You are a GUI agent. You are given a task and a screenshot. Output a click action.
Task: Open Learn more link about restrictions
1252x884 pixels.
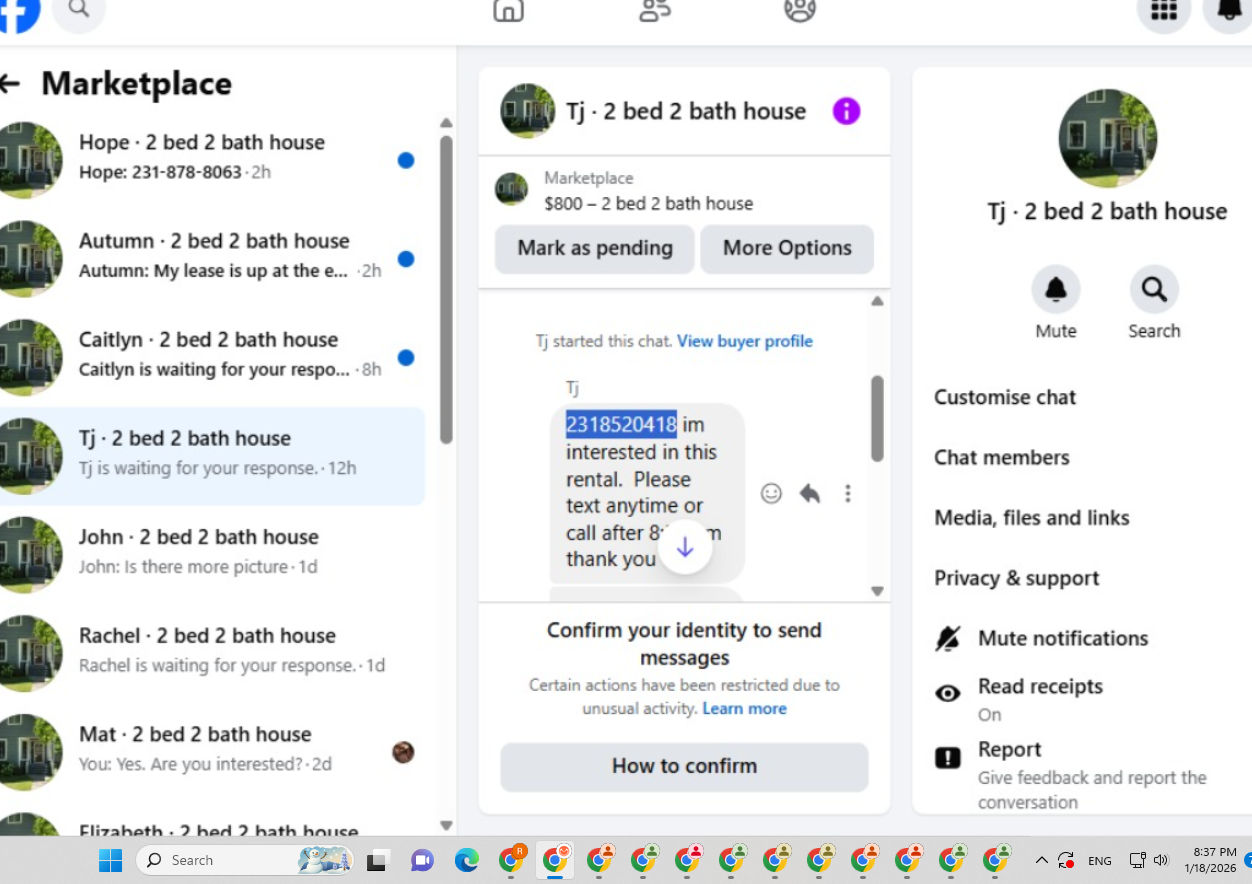[x=745, y=708]
